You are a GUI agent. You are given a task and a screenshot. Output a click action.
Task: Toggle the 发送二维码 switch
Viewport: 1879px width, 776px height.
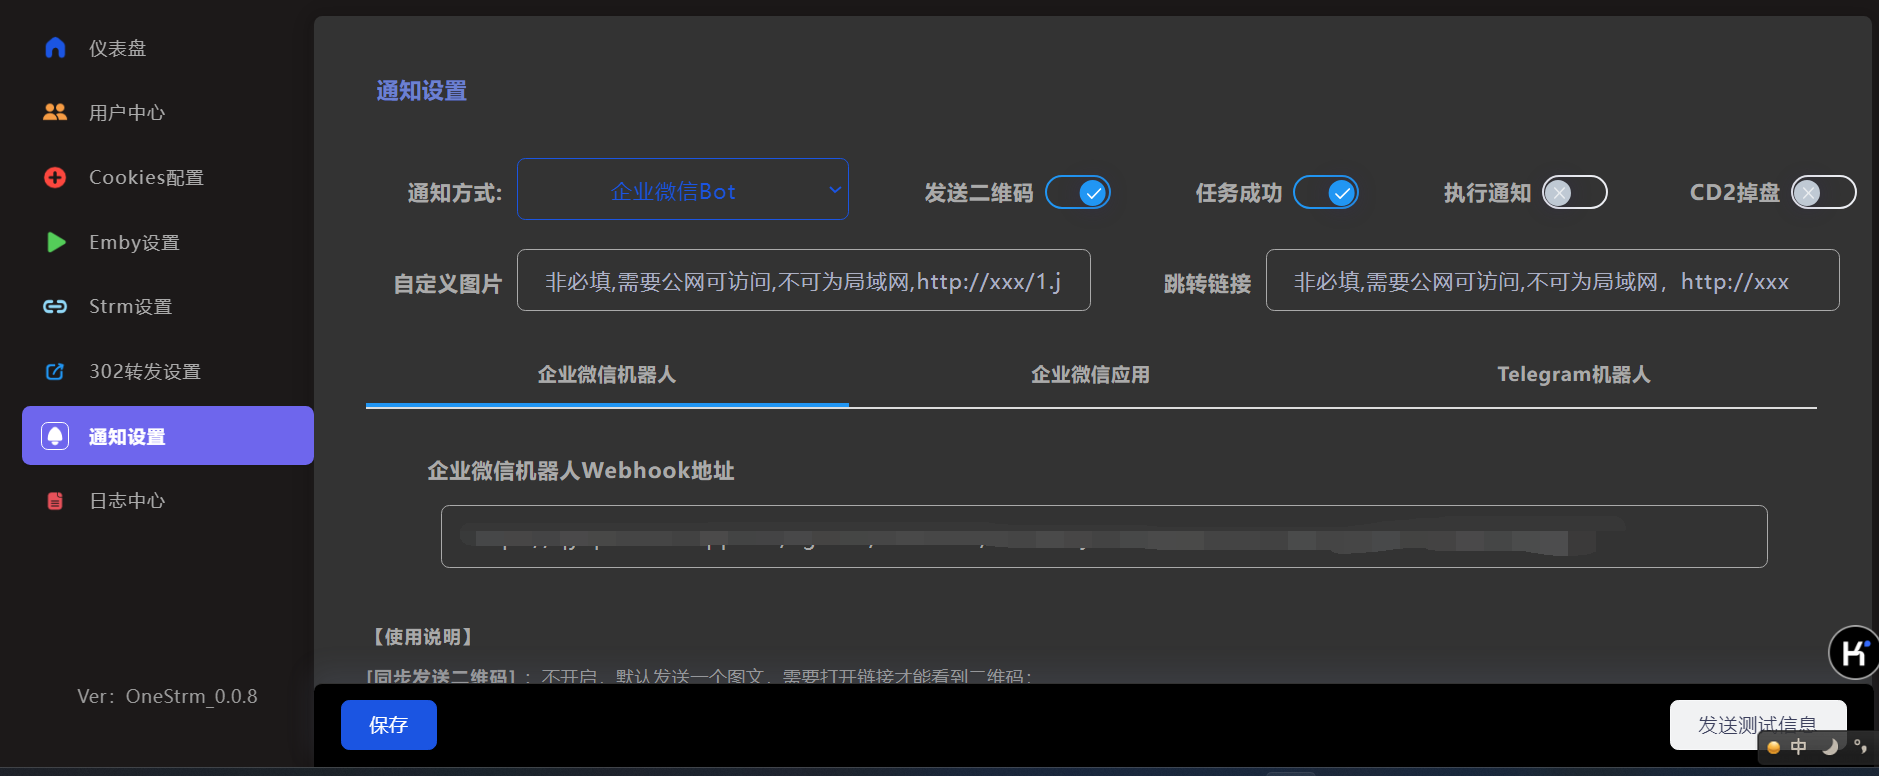[x=1078, y=192]
